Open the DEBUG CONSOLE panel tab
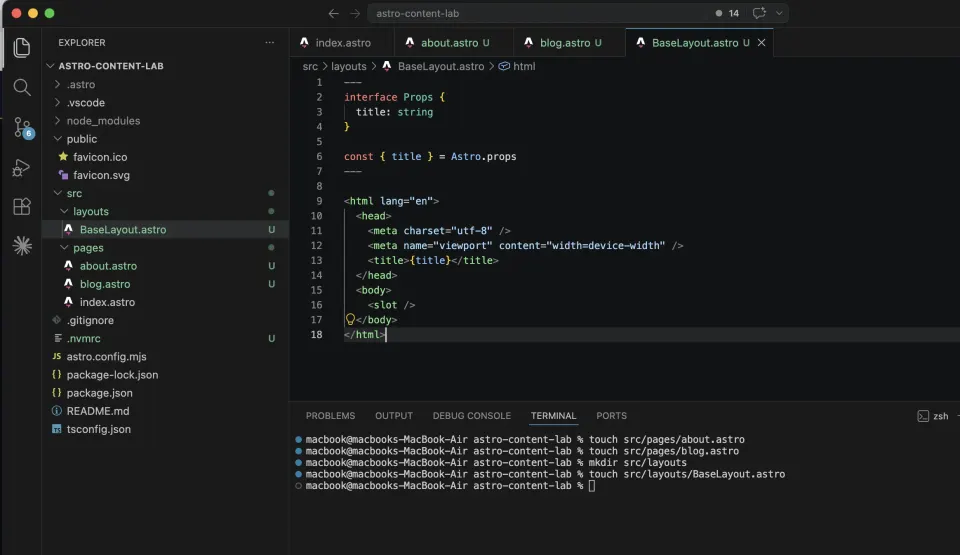 click(471, 415)
